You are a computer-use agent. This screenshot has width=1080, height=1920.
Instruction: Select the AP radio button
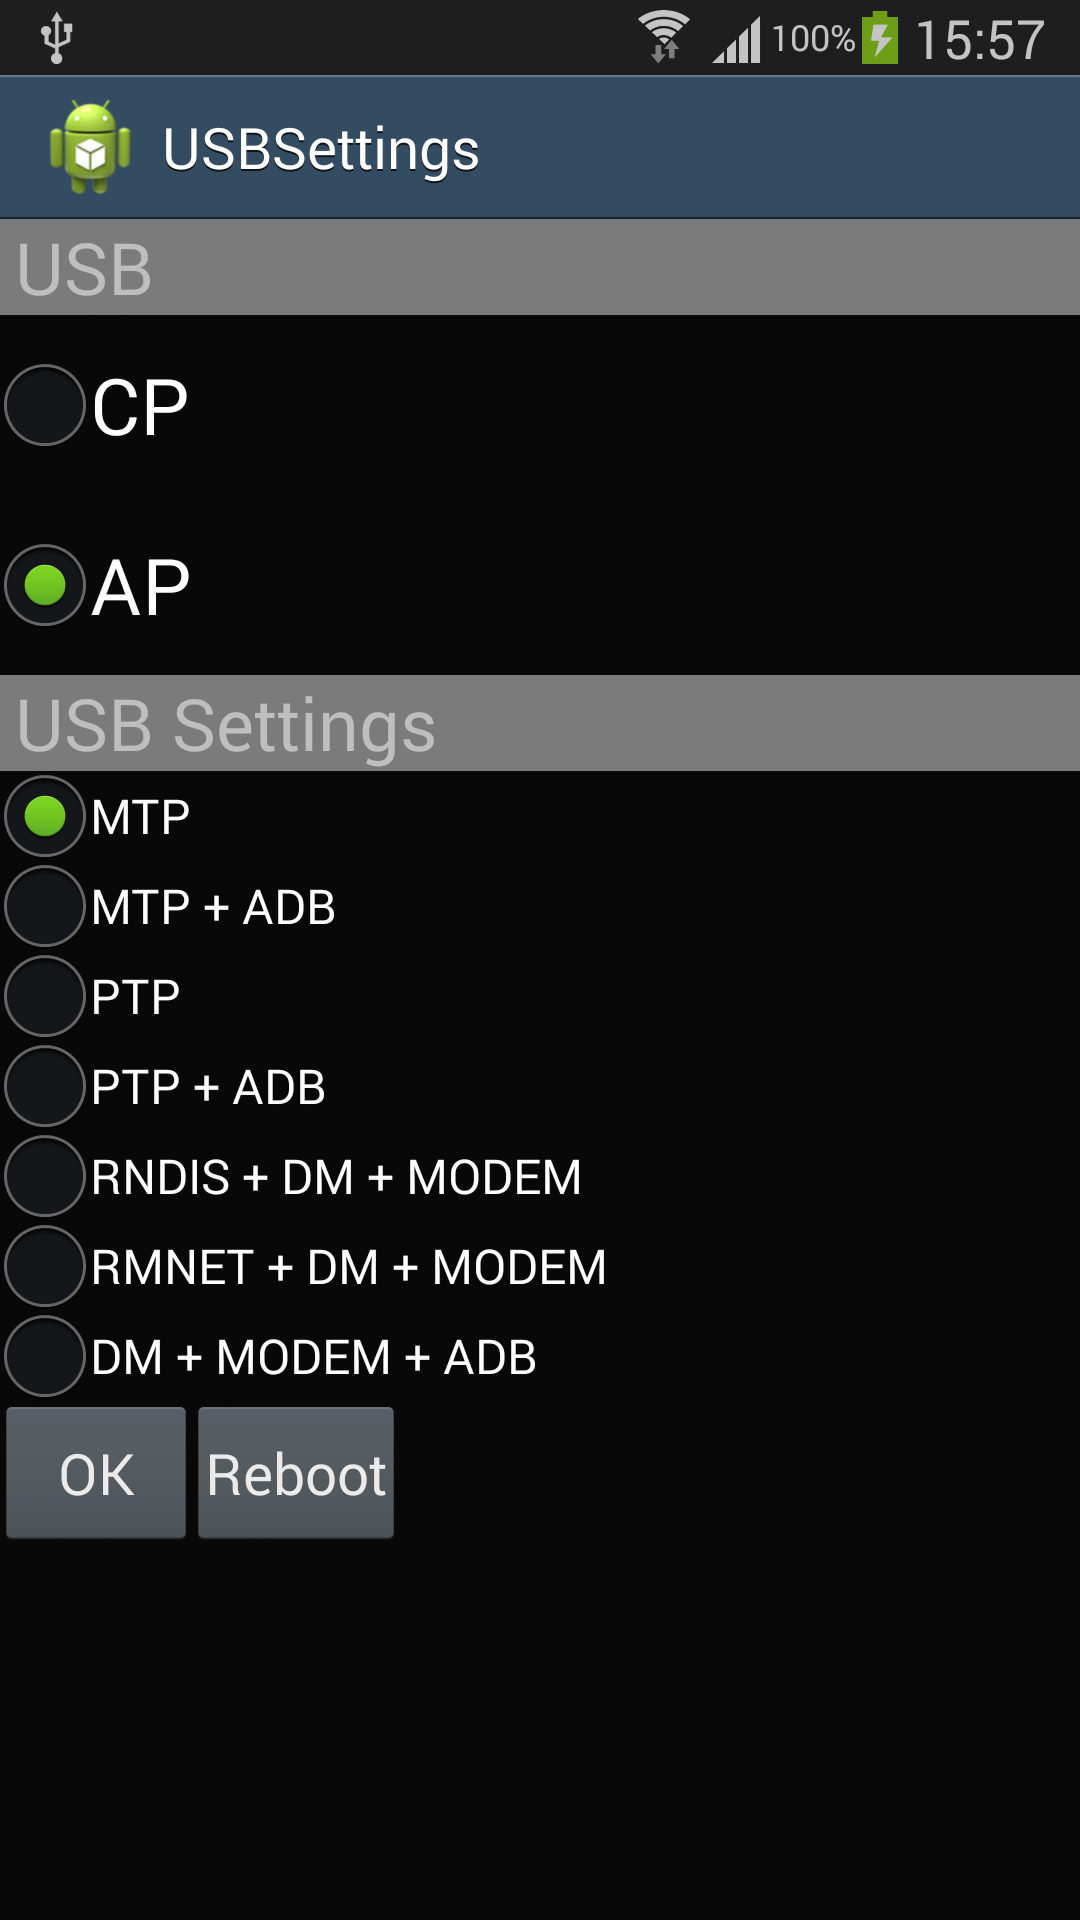pos(45,585)
